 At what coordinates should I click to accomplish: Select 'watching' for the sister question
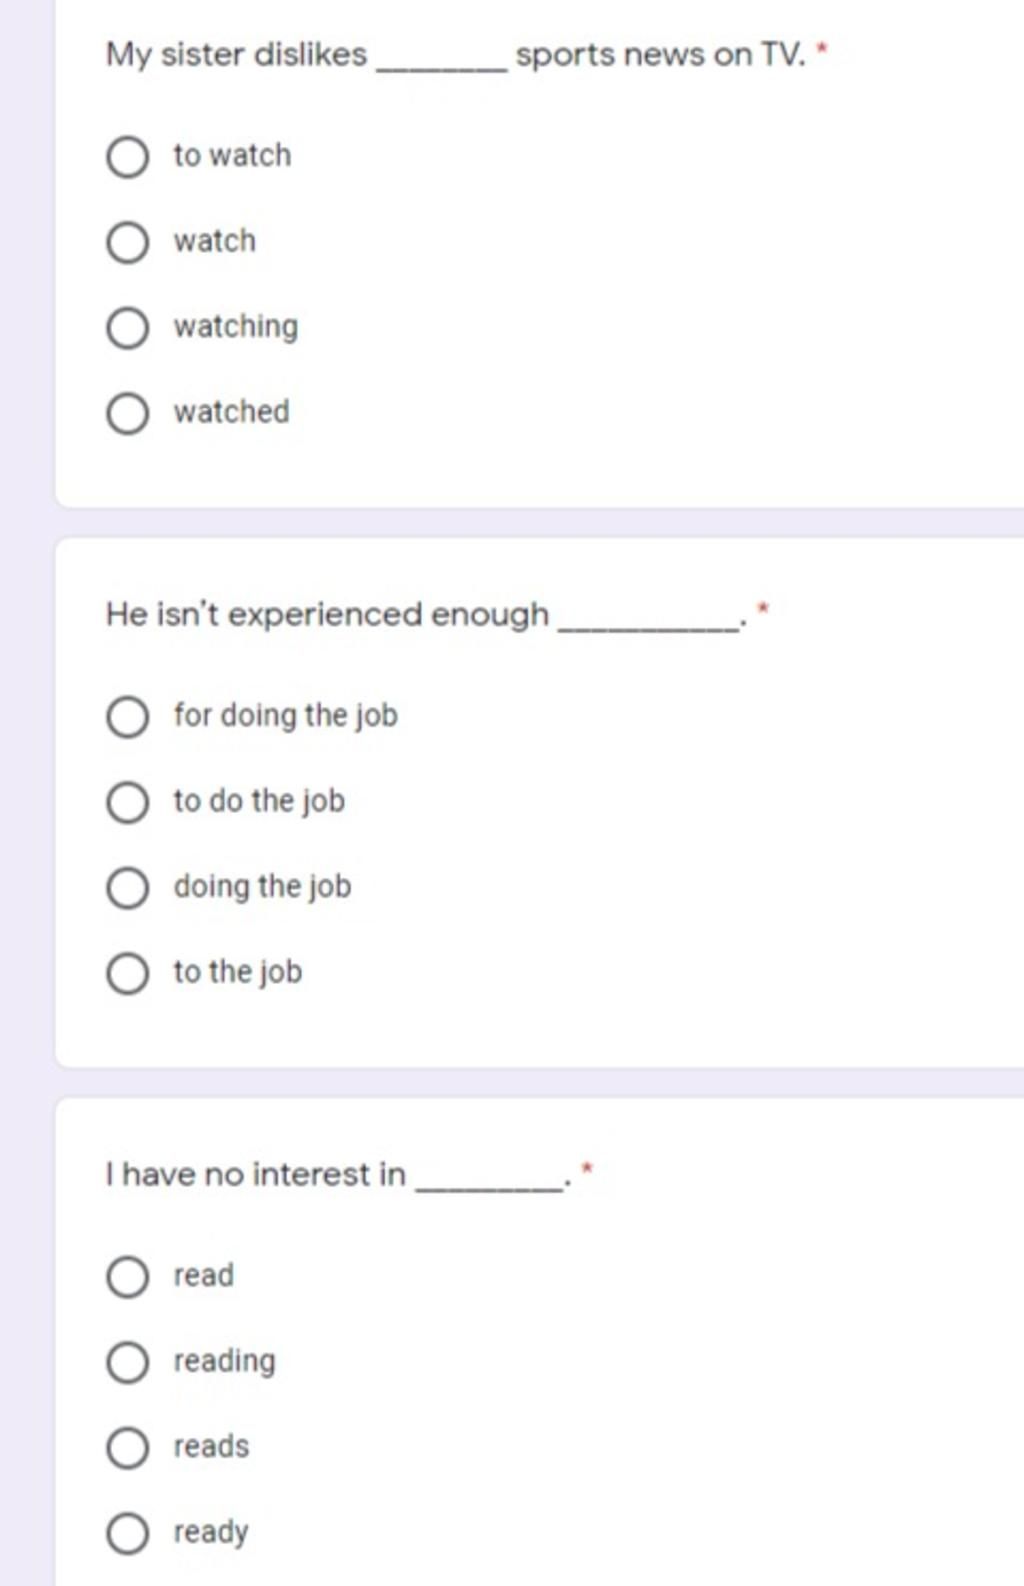click(127, 327)
